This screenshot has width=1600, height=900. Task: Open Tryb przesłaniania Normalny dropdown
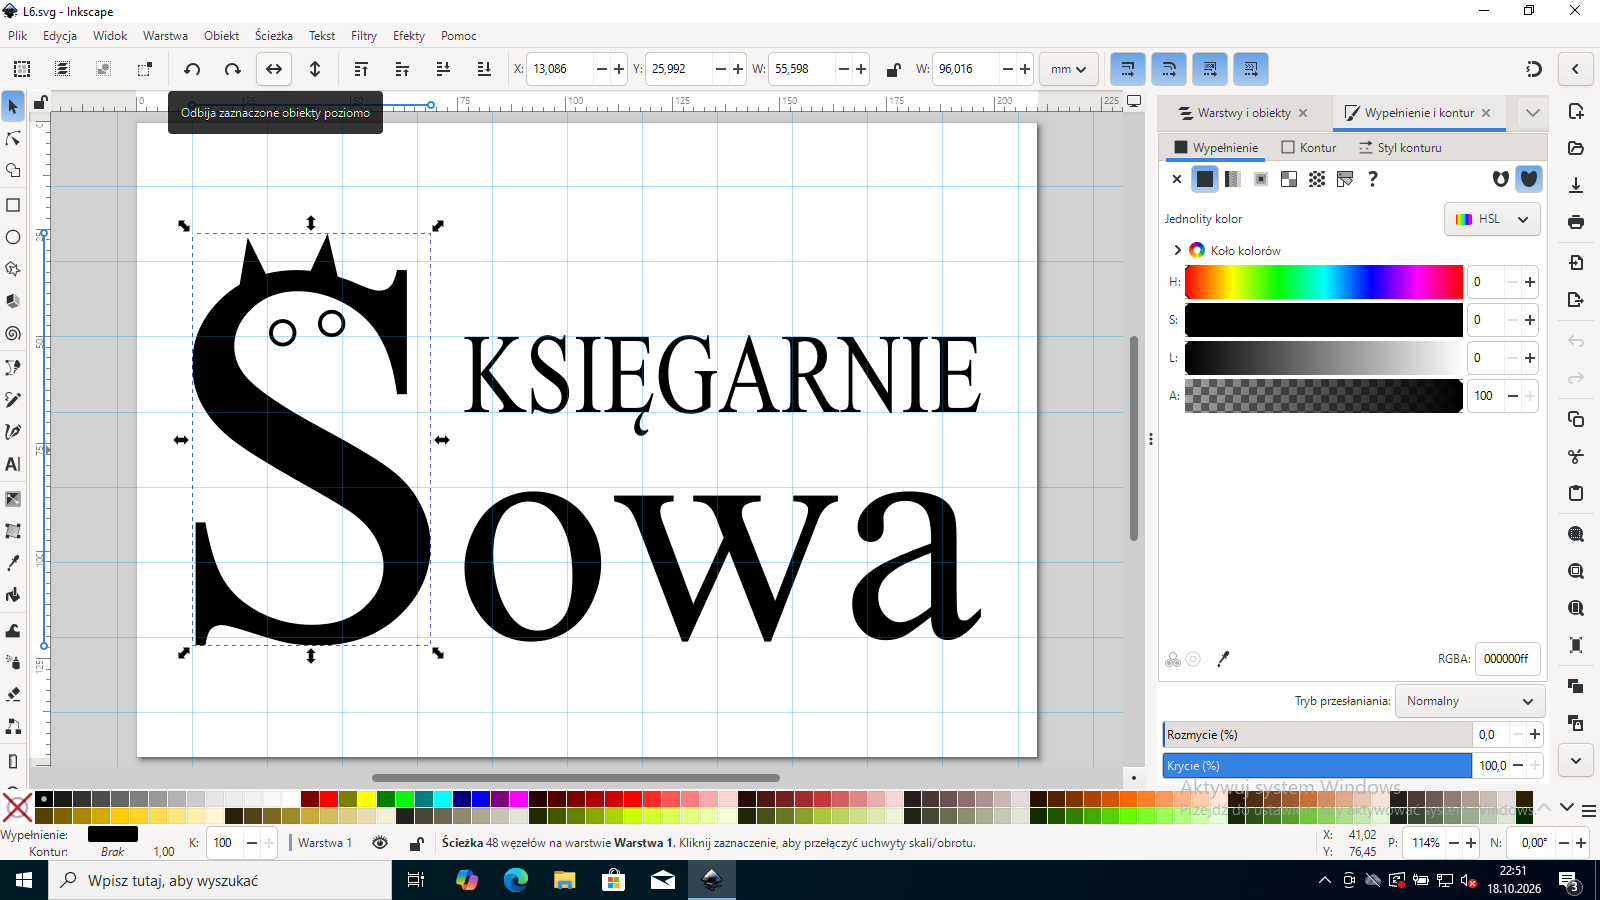click(x=1470, y=701)
